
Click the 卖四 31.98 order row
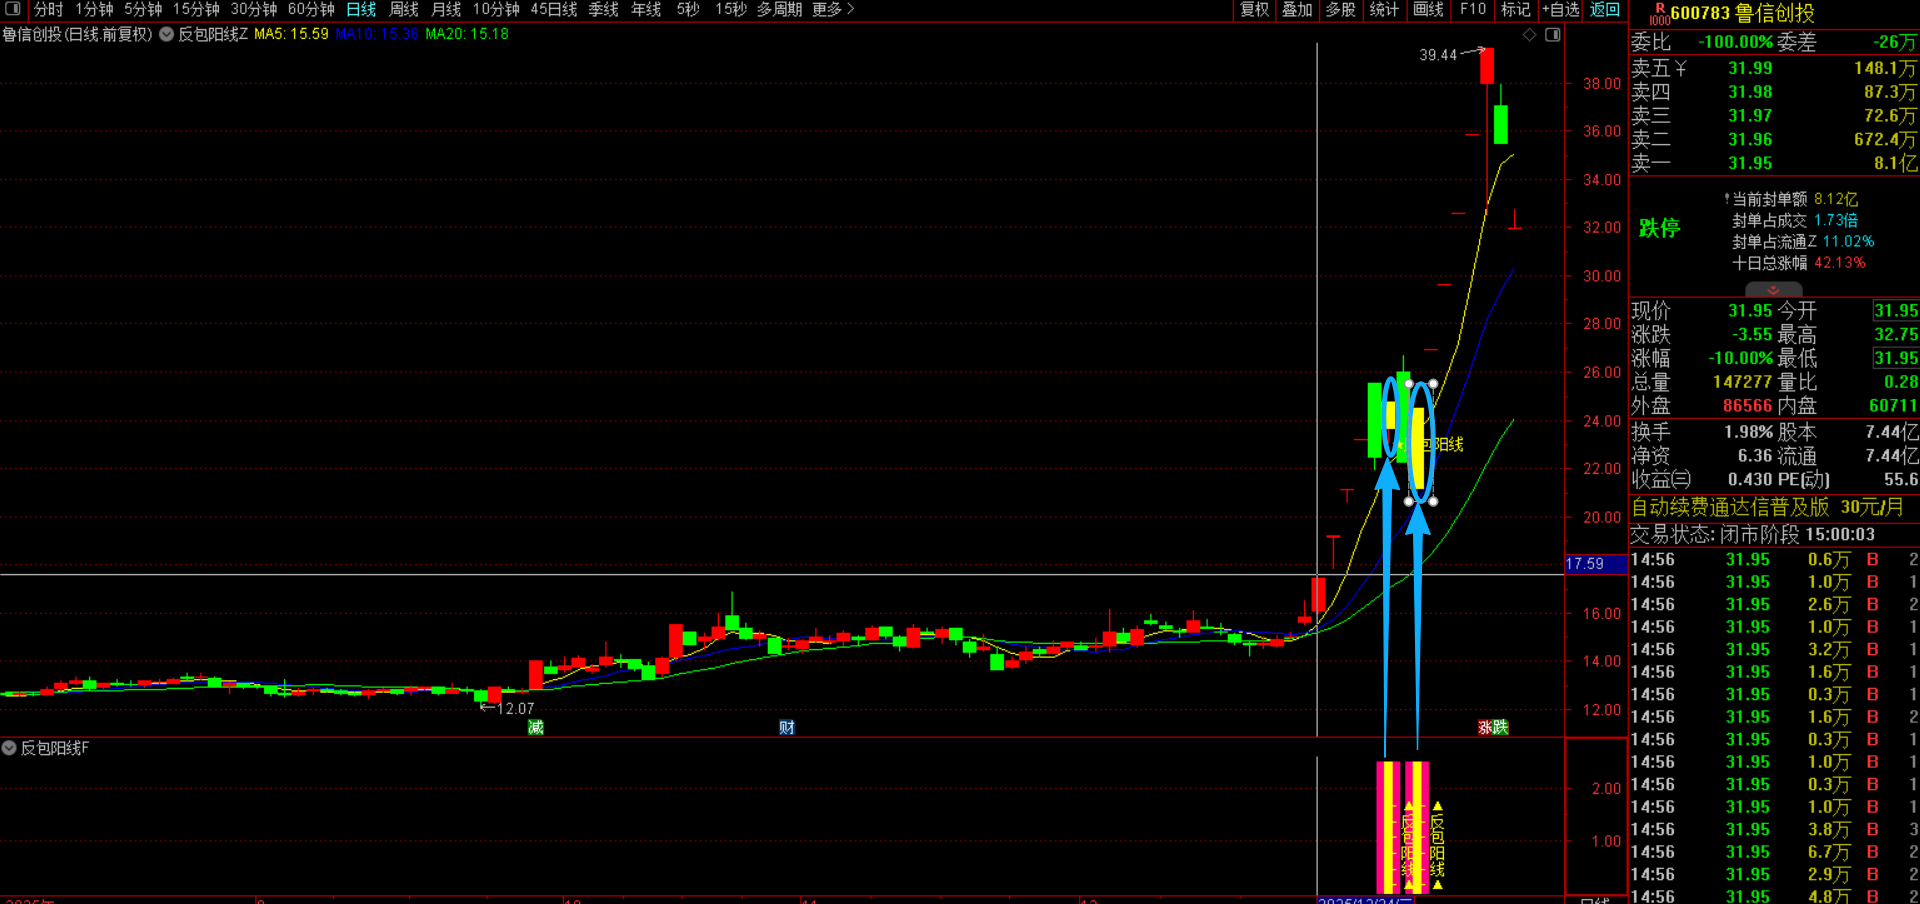[1774, 92]
